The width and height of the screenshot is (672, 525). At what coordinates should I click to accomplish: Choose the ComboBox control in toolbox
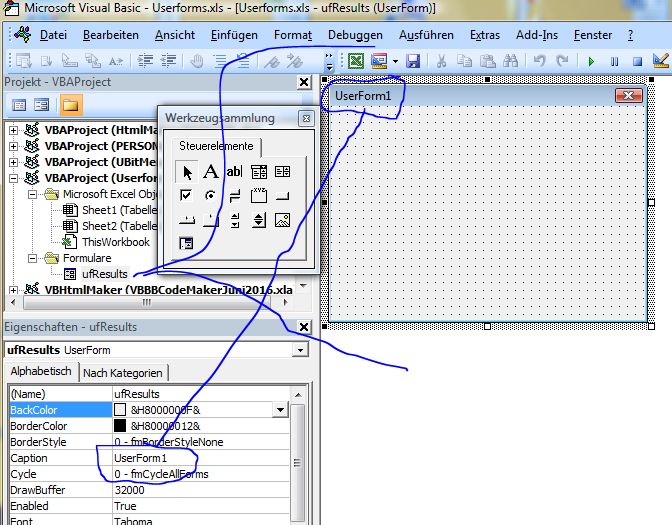258,172
